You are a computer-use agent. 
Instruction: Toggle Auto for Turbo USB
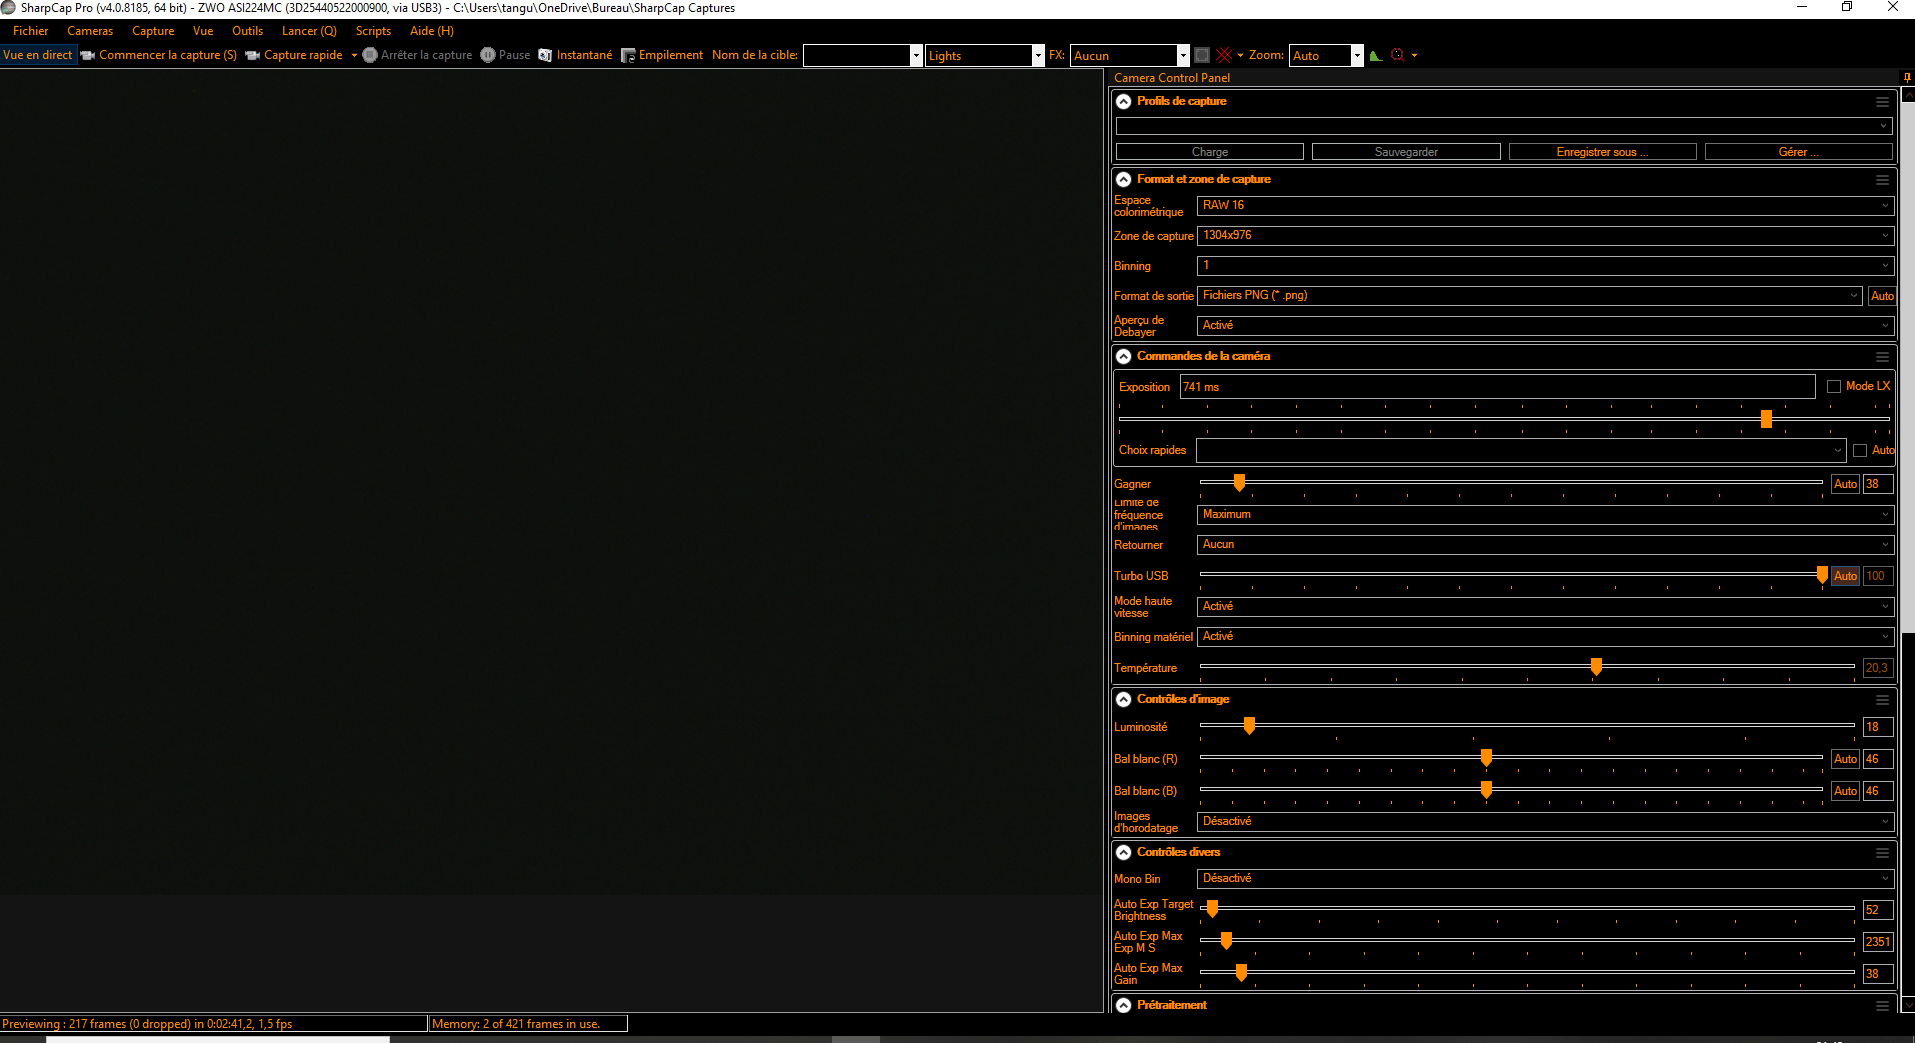(1845, 576)
